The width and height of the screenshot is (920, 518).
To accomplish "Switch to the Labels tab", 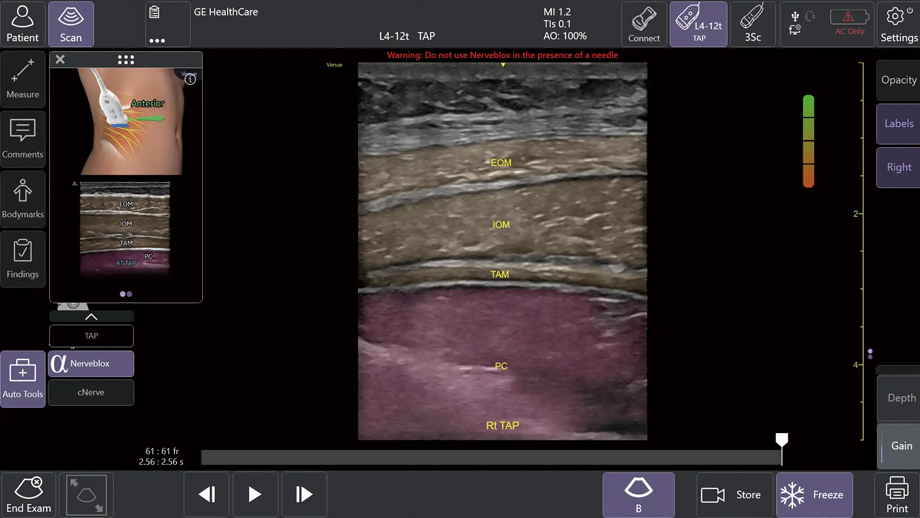I will (898, 124).
